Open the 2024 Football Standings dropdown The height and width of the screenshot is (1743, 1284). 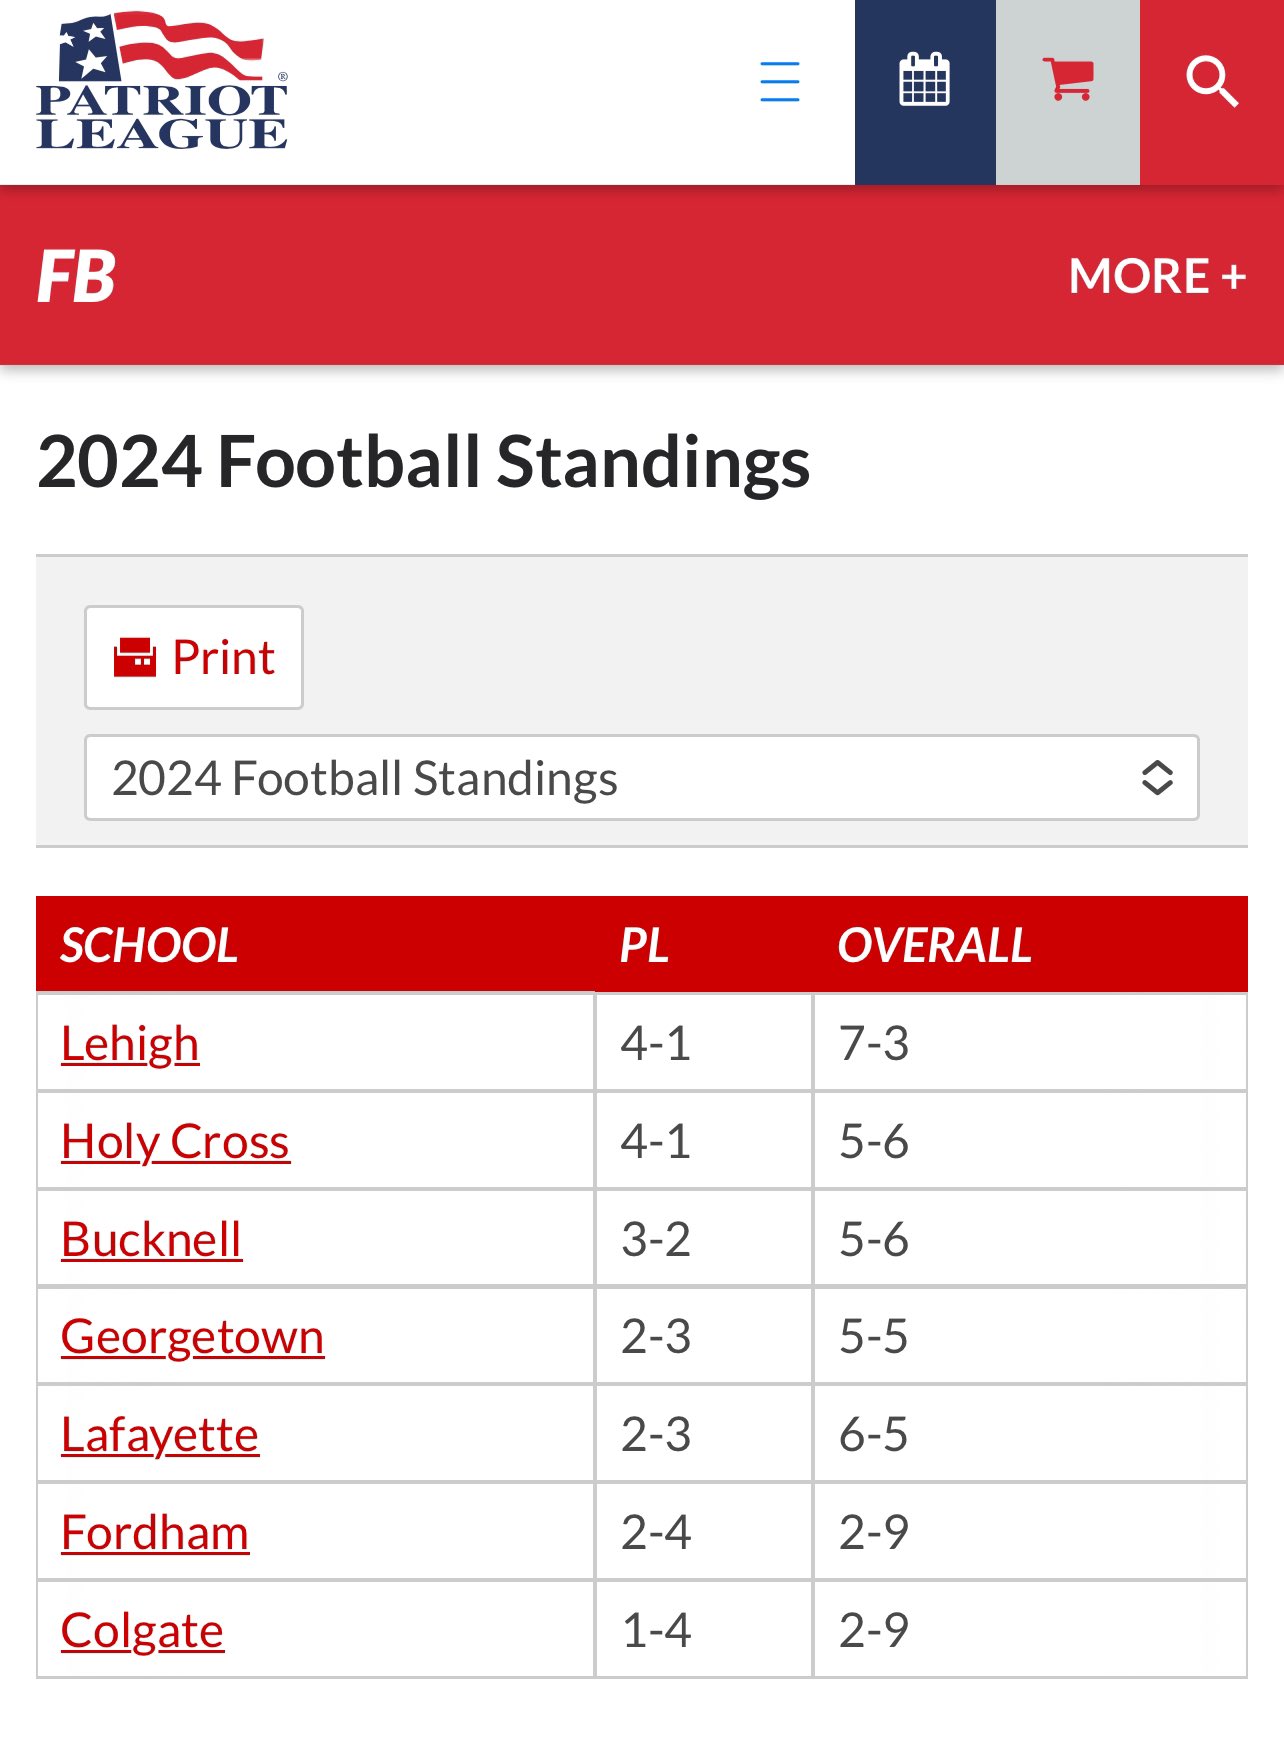(642, 778)
